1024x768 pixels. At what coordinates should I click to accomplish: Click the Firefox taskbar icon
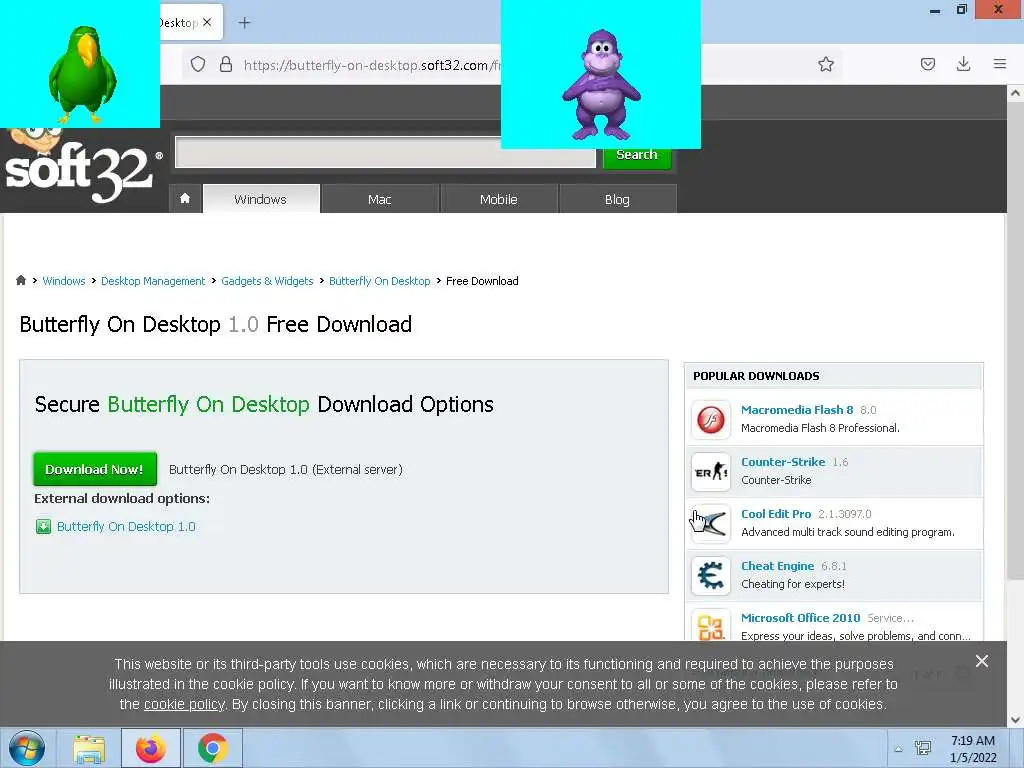pyautogui.click(x=151, y=748)
